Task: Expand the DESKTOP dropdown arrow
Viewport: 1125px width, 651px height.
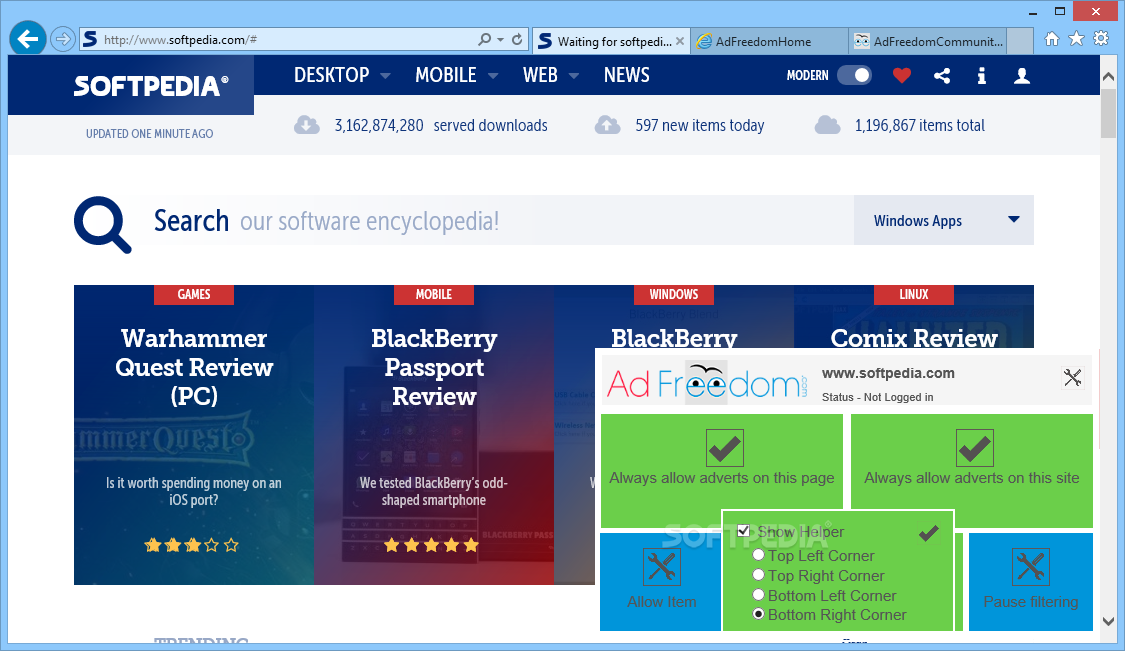Action: point(385,75)
